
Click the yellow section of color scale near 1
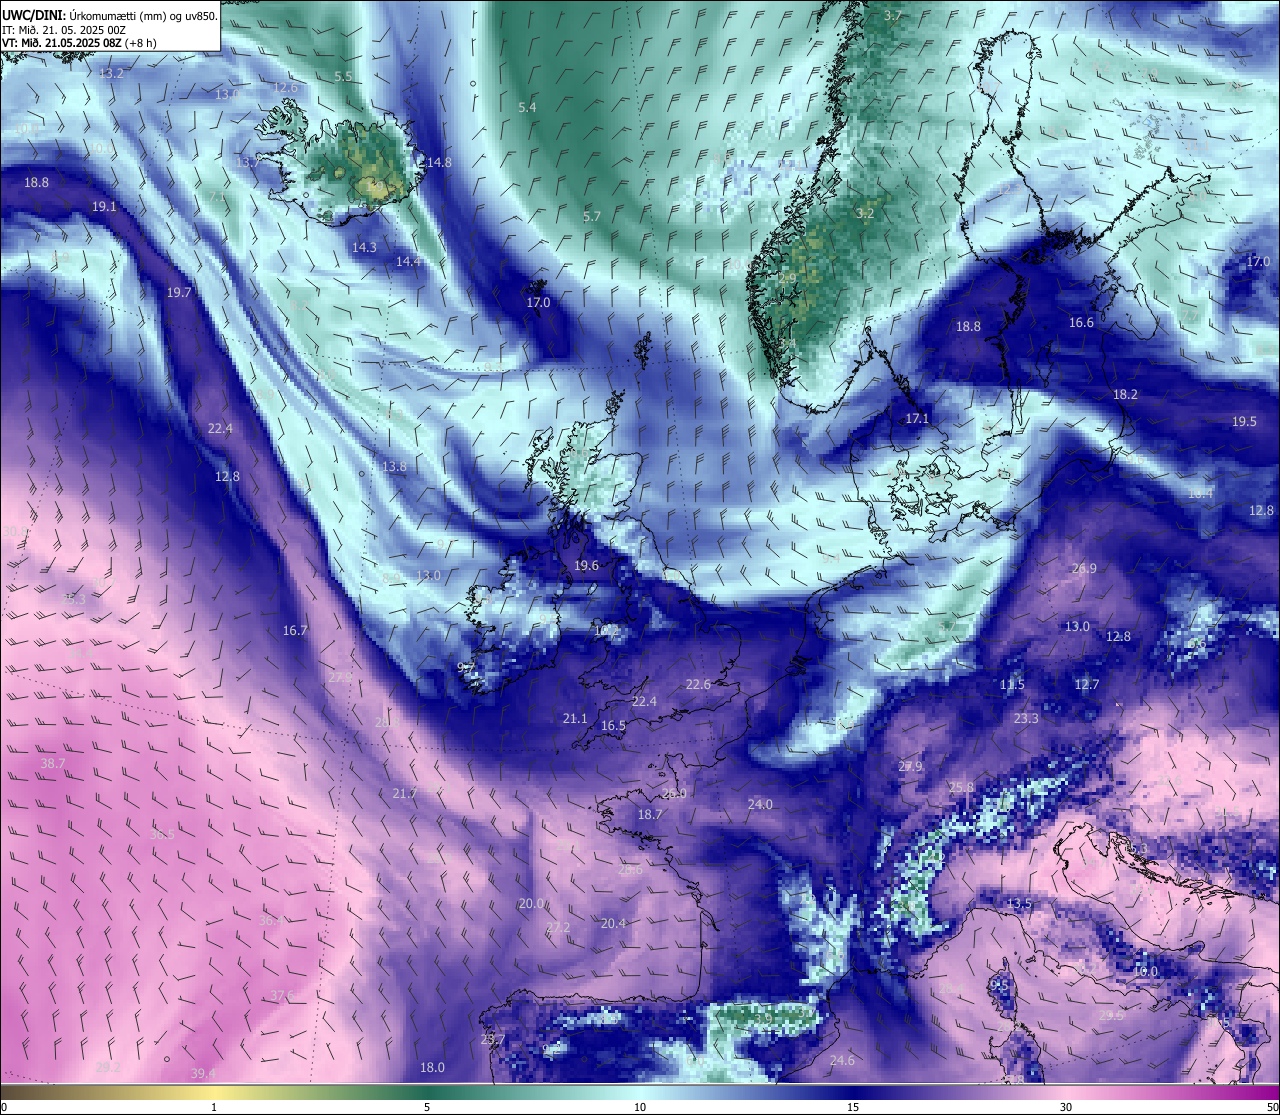[x=213, y=1091]
